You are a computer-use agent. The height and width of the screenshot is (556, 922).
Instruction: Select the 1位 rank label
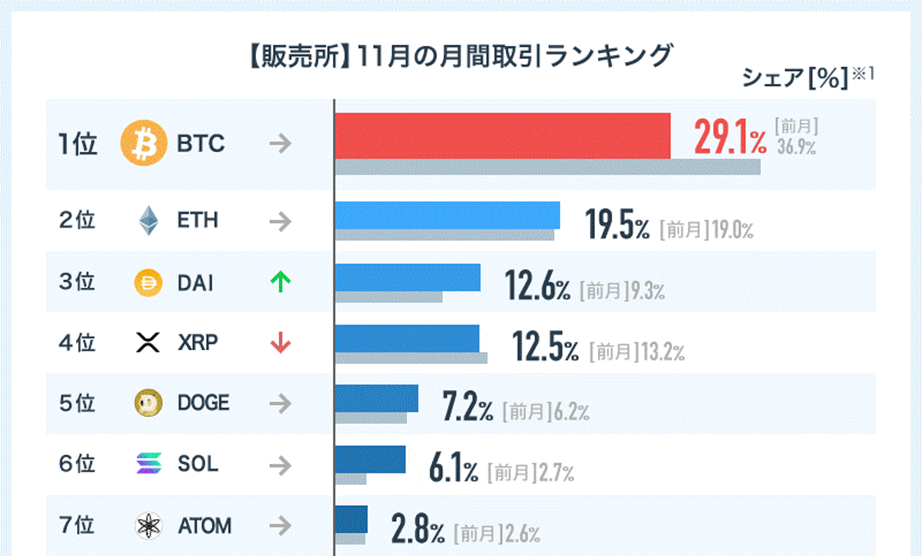click(78, 144)
